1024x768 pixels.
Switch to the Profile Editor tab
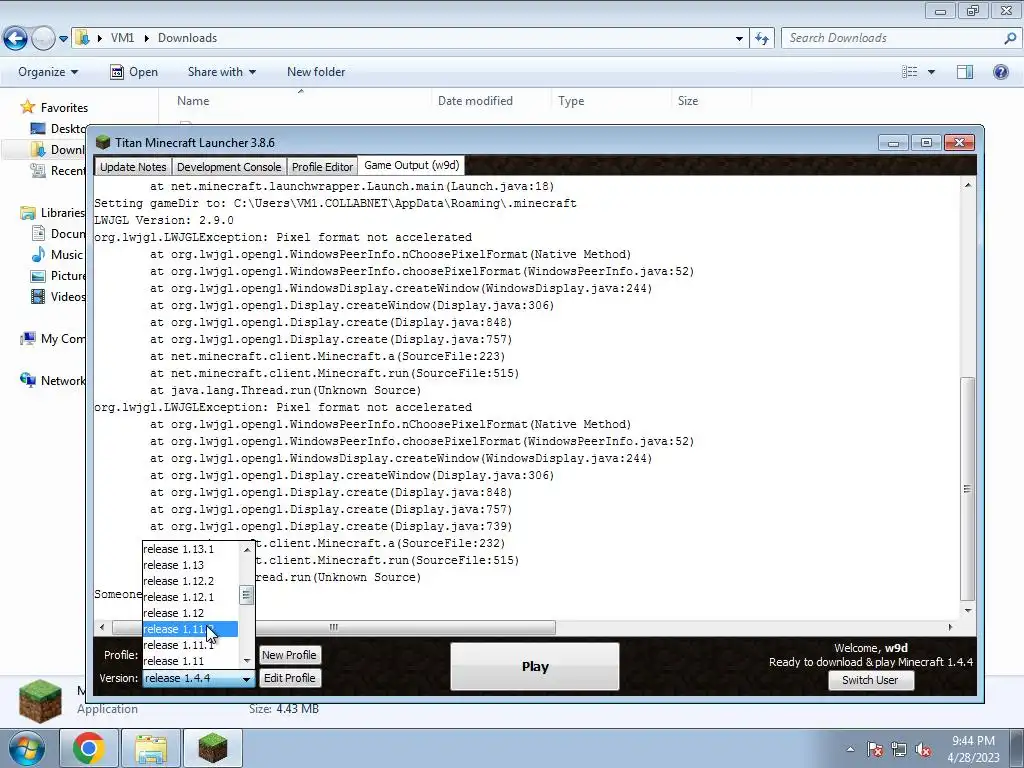323,167
